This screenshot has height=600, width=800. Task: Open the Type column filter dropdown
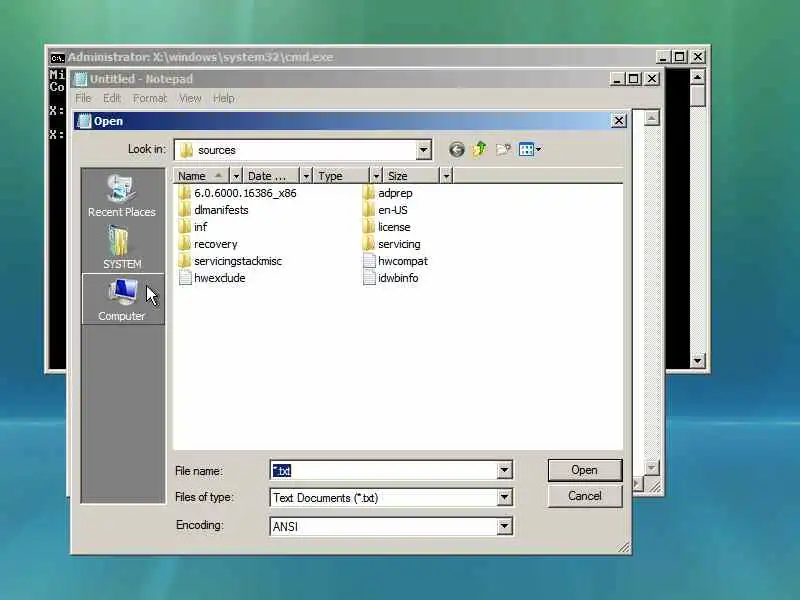376,176
